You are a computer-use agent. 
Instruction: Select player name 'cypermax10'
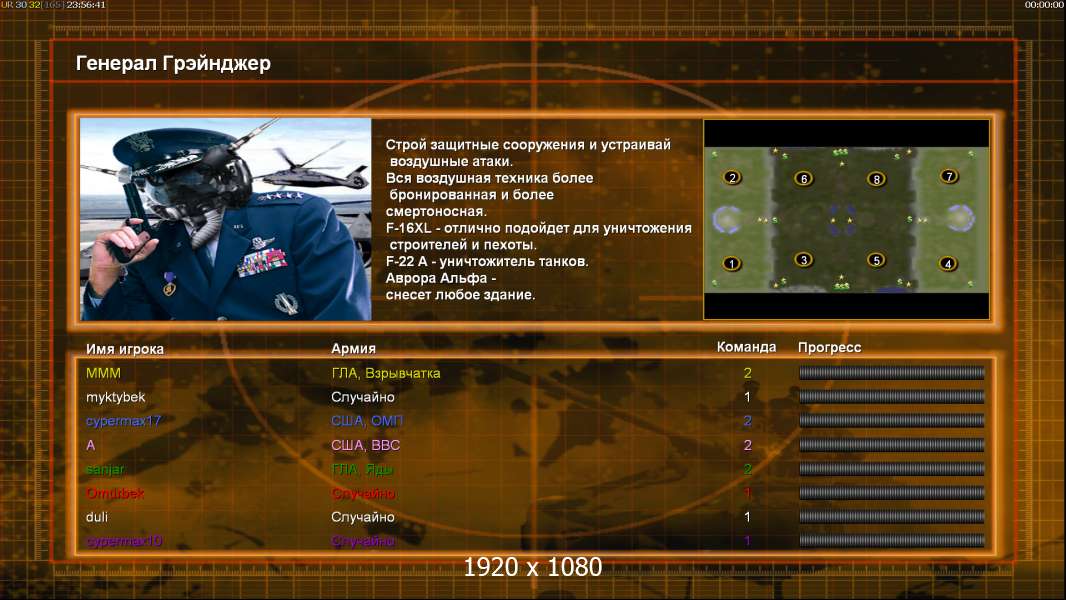tap(124, 542)
